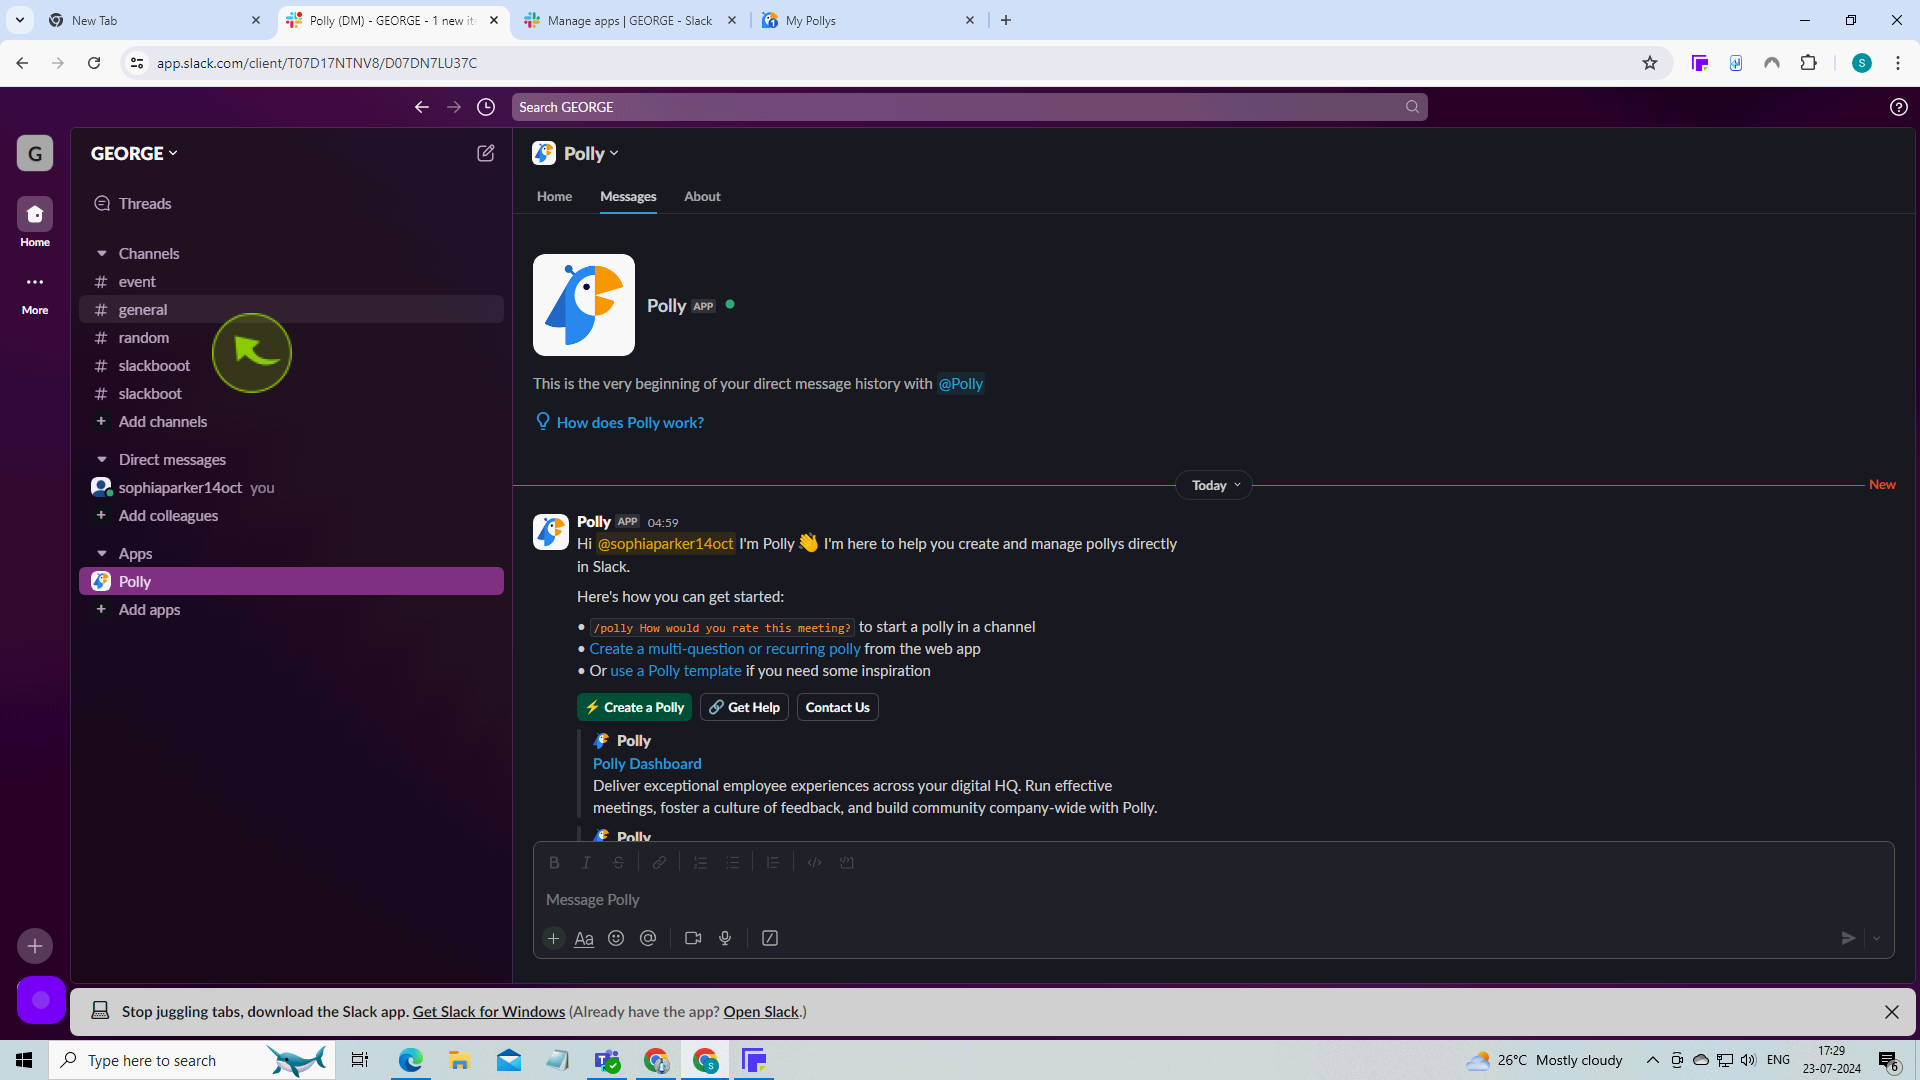Click the send message arrow icon
This screenshot has width=1920, height=1080.
click(1848, 938)
